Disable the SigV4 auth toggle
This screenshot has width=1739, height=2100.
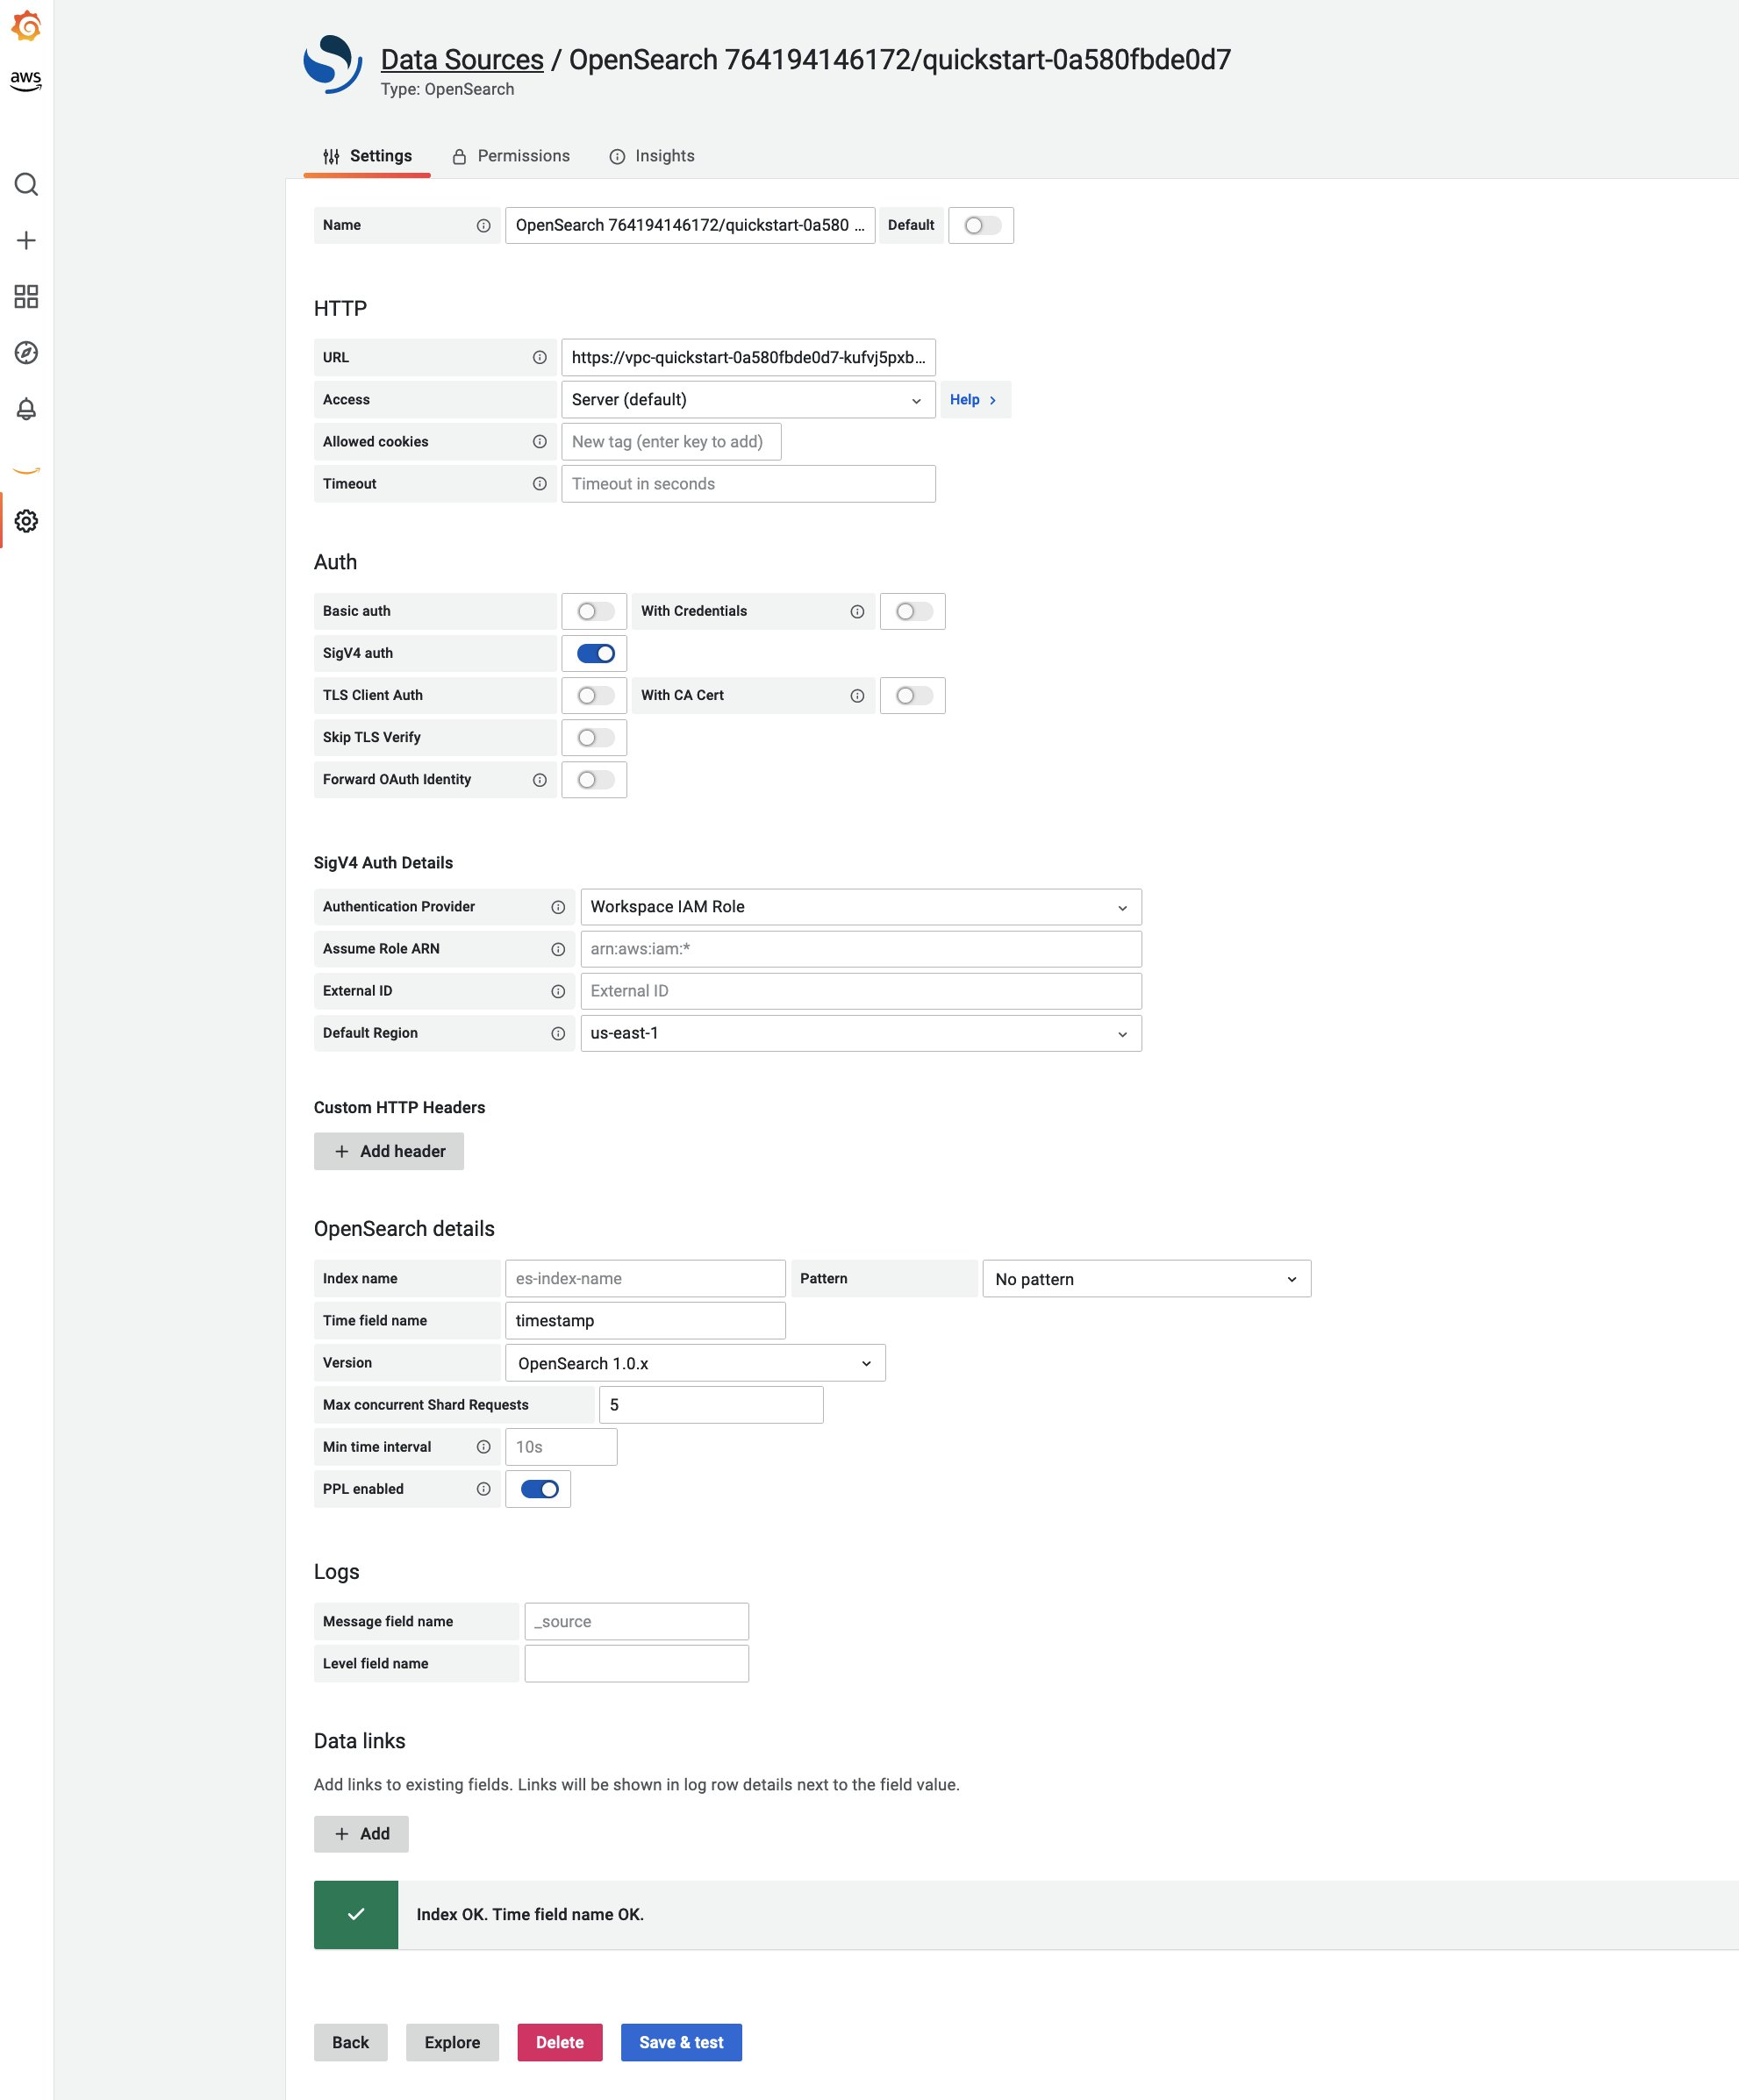[x=594, y=652]
